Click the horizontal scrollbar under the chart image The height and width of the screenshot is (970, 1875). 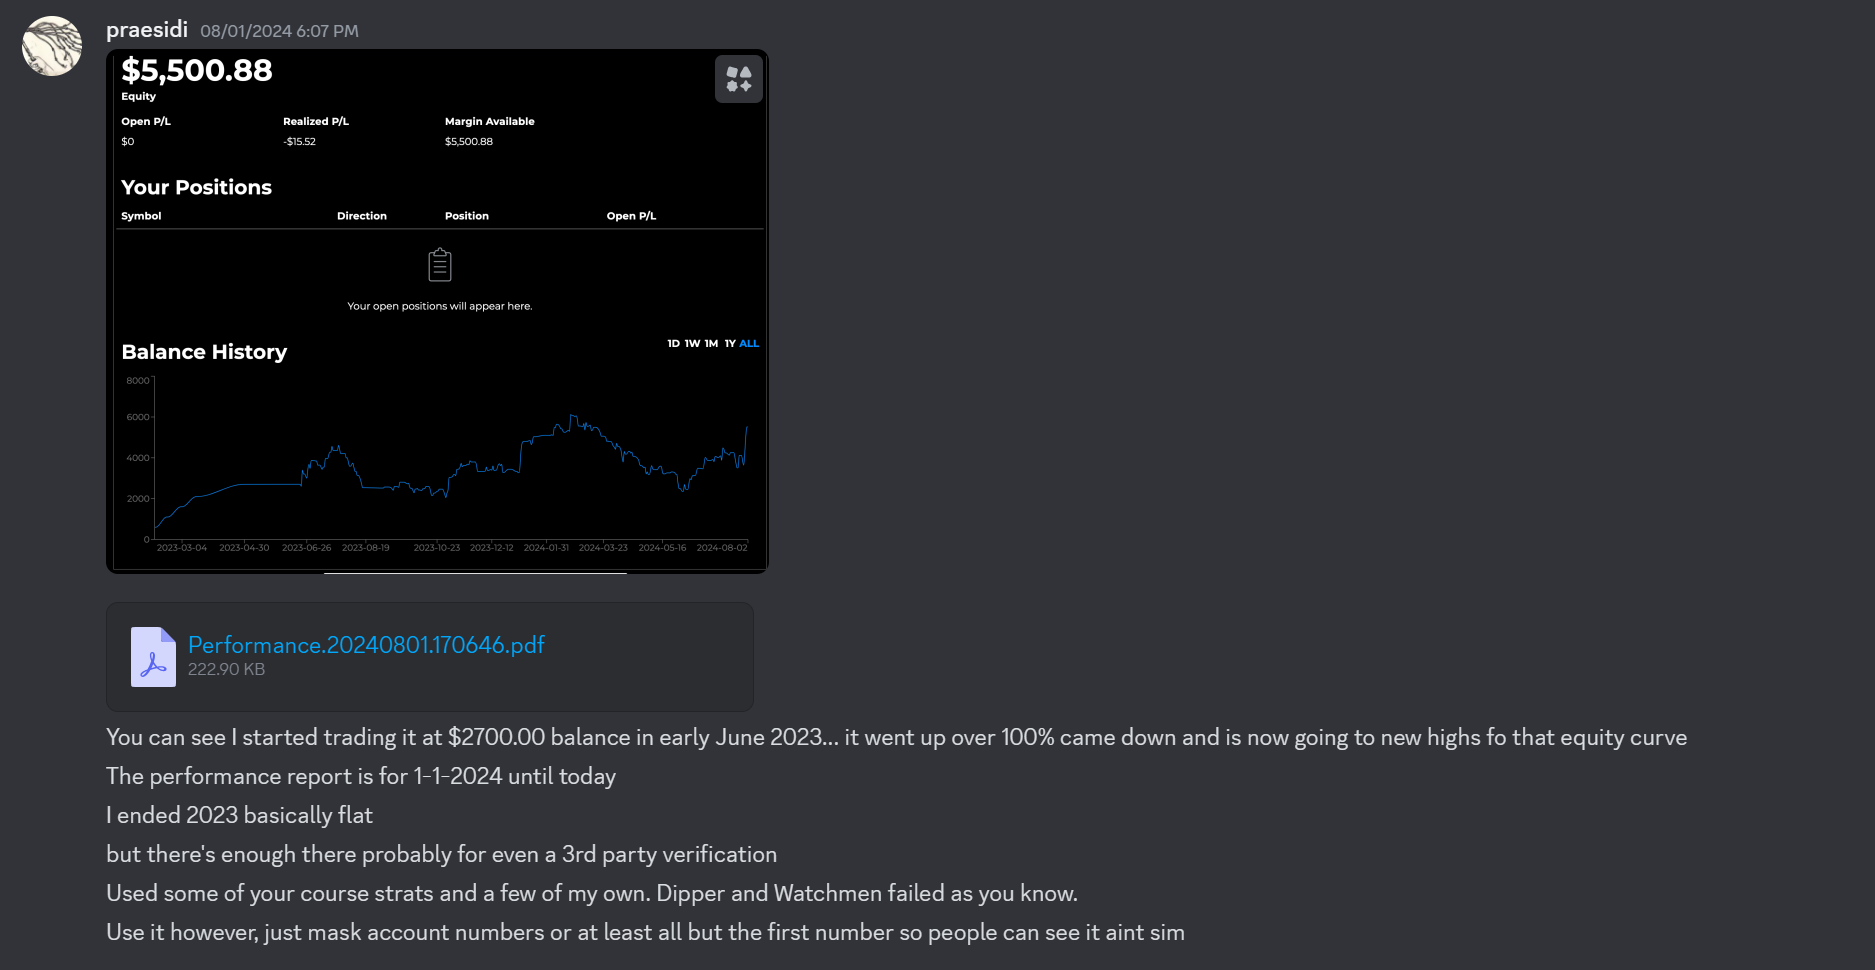pyautogui.click(x=475, y=573)
